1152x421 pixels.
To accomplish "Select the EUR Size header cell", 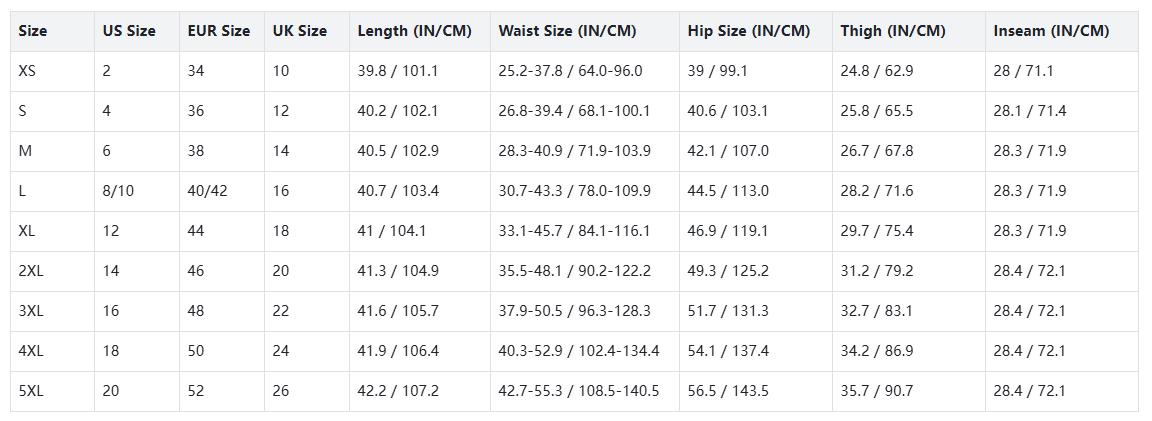I will 219,31.
